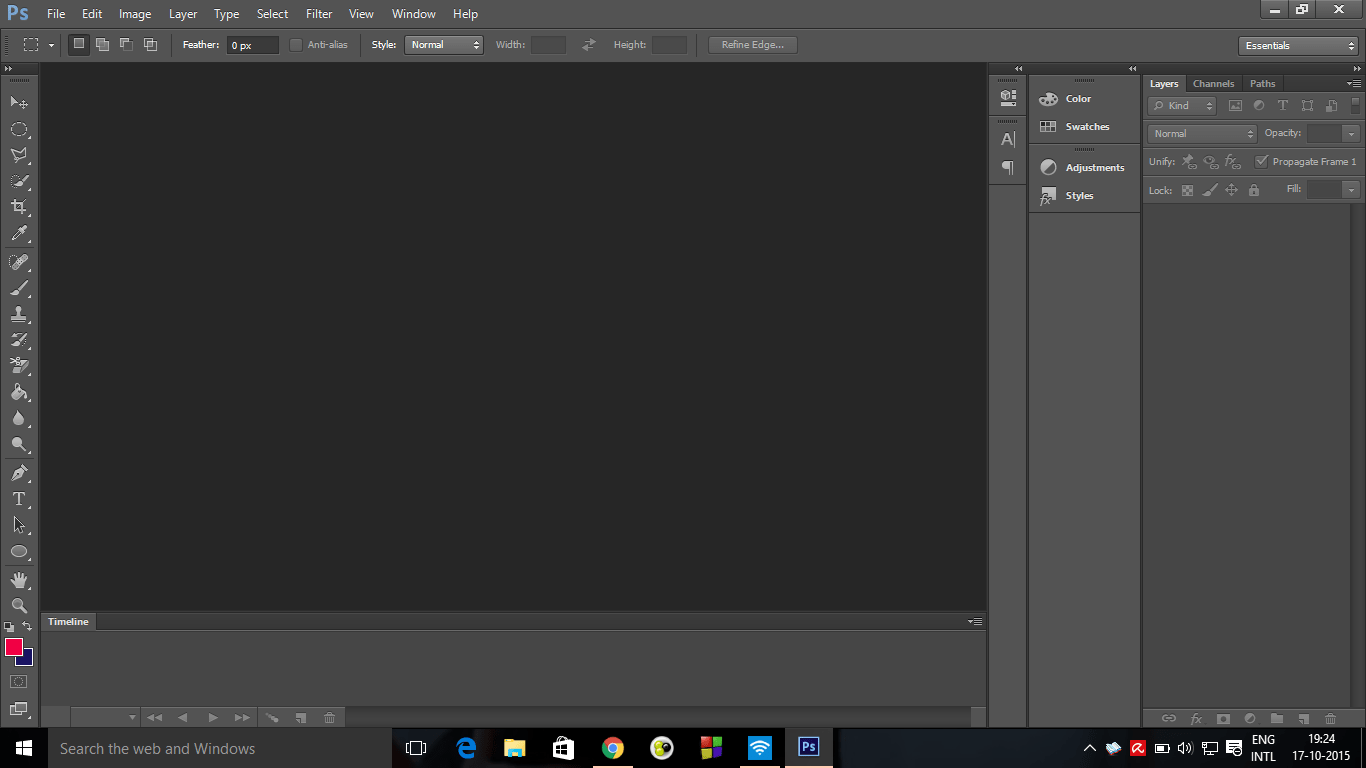
Task: Click the Unify layer visibility icon
Action: coord(1211,161)
